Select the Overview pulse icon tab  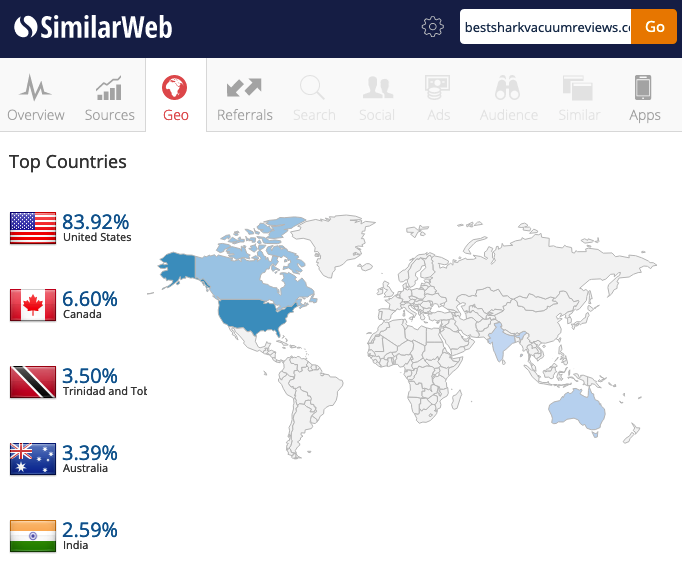tap(36, 97)
